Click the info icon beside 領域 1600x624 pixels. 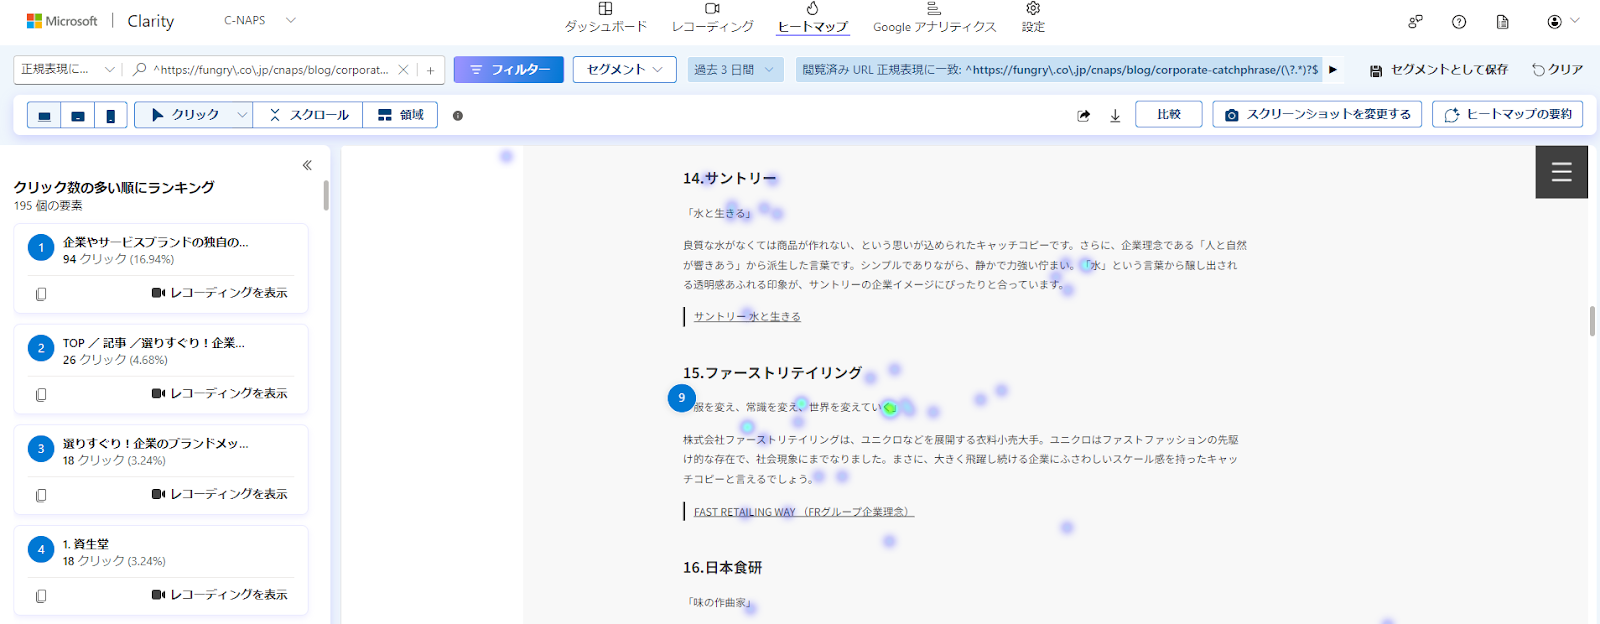click(x=458, y=116)
